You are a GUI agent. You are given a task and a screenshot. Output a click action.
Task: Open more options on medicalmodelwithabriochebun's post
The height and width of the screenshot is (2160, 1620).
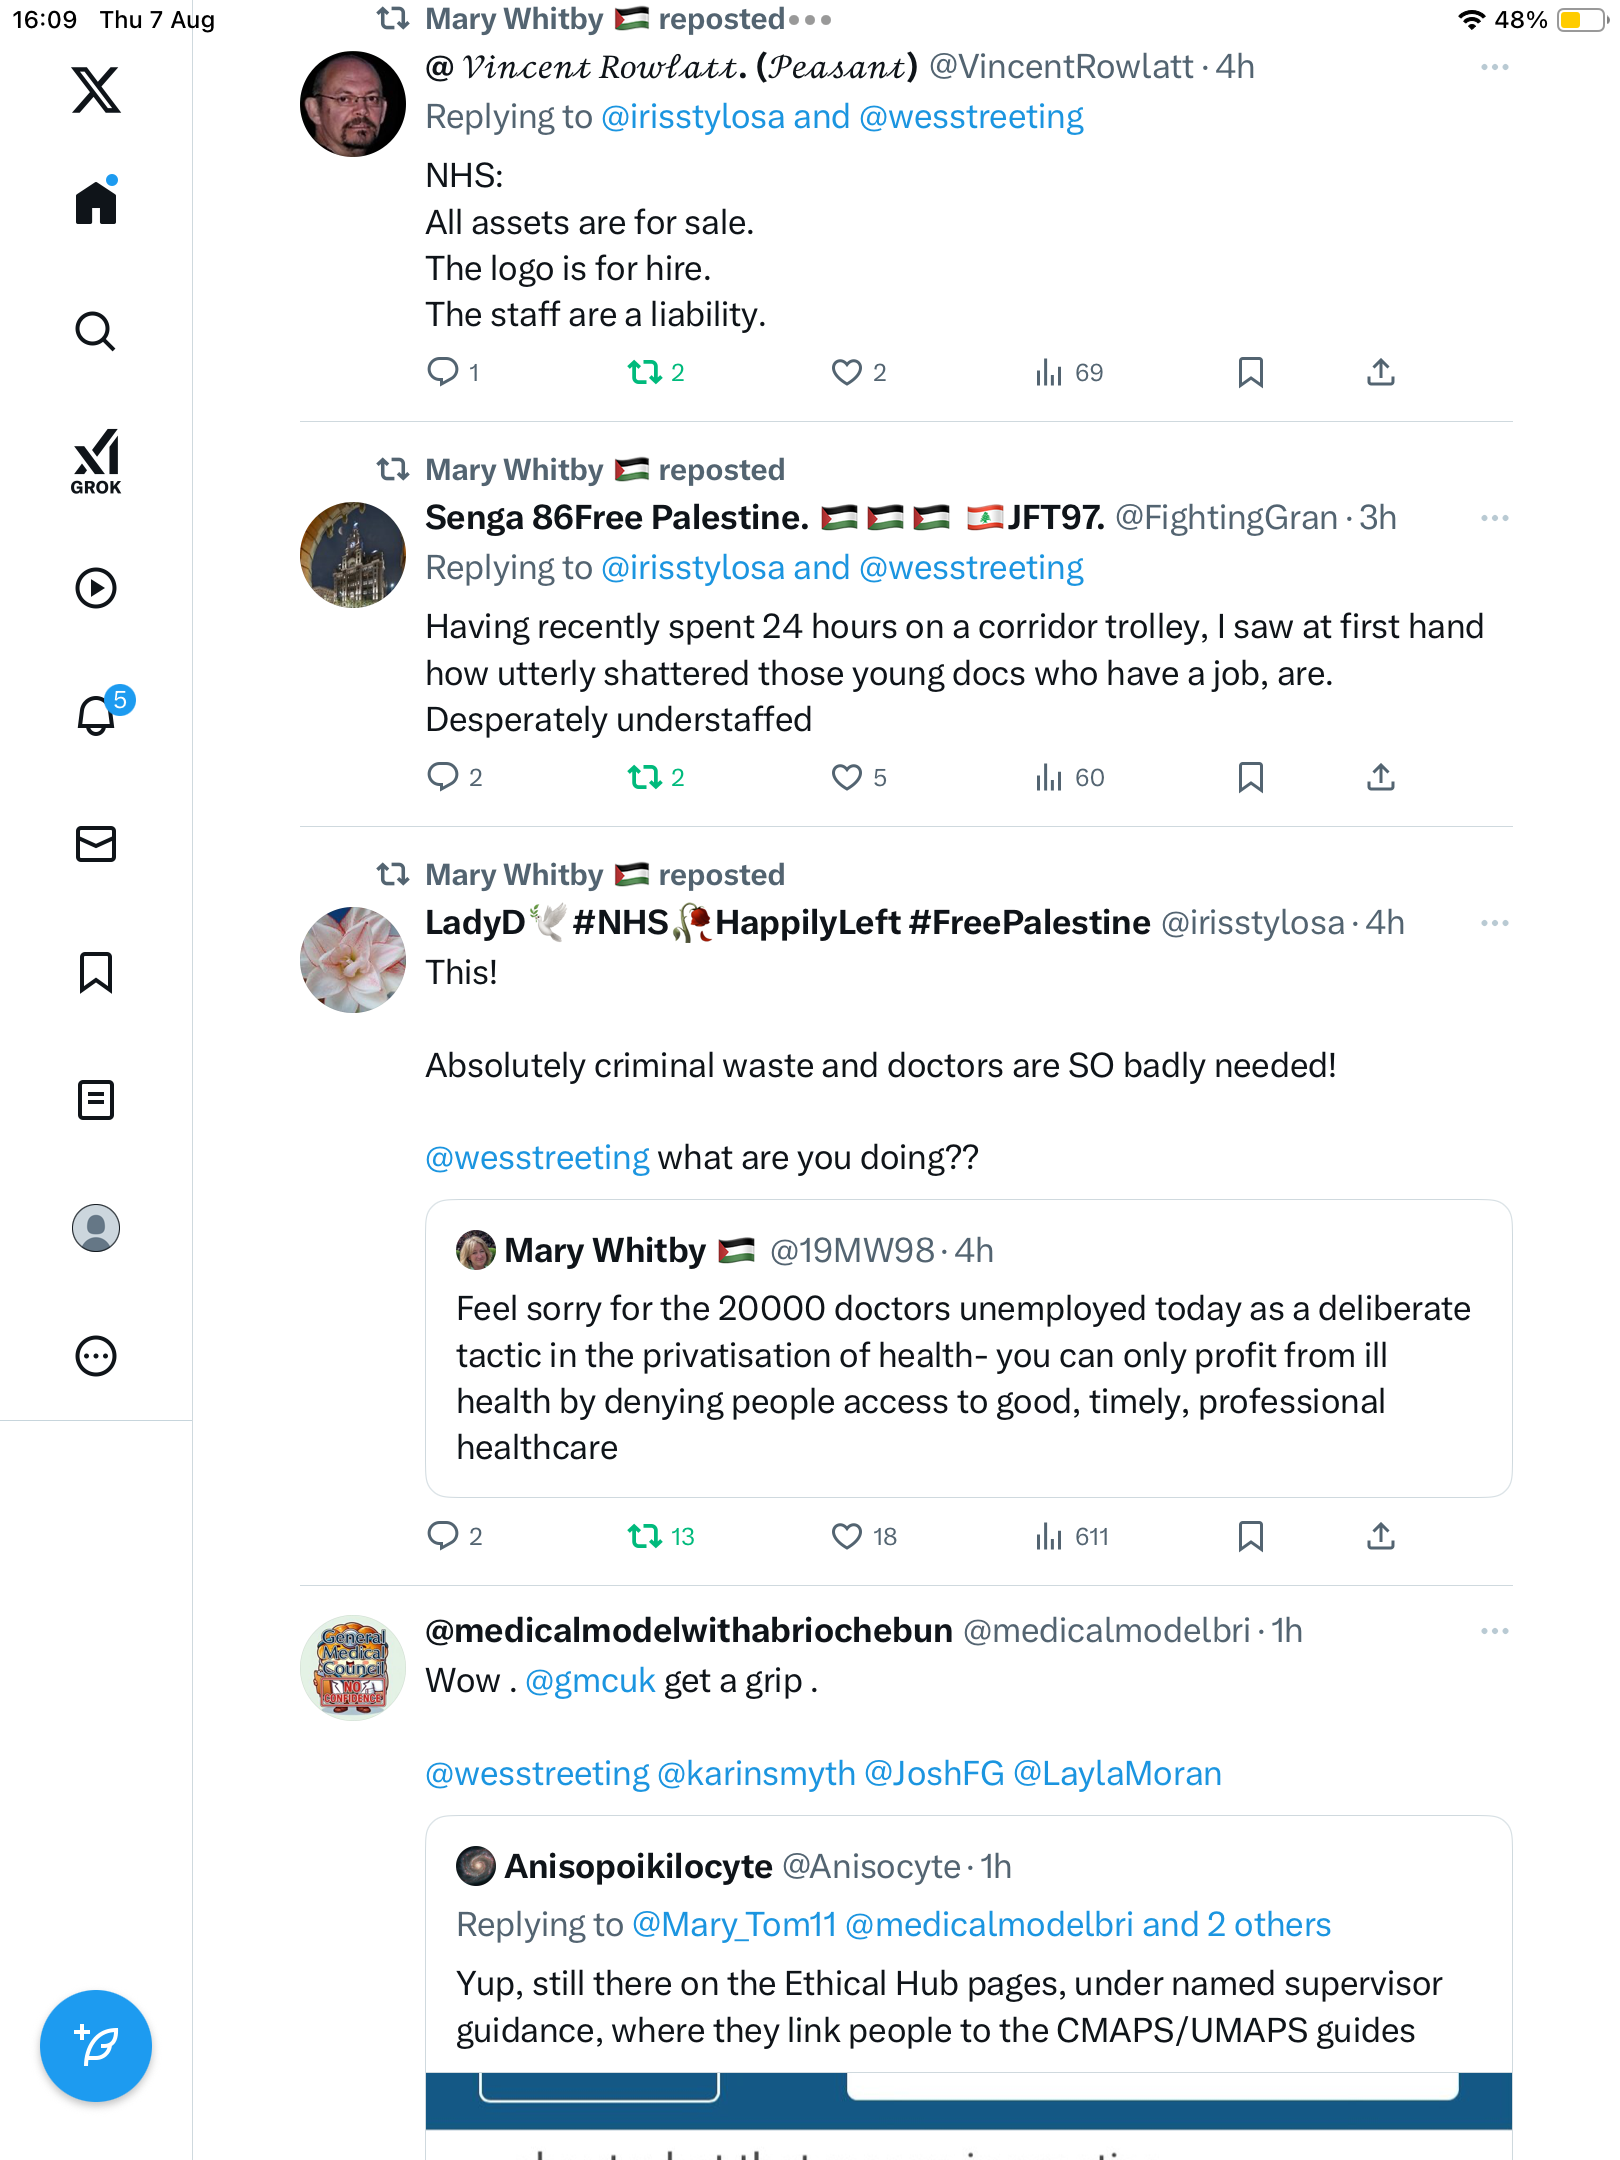click(1494, 1631)
